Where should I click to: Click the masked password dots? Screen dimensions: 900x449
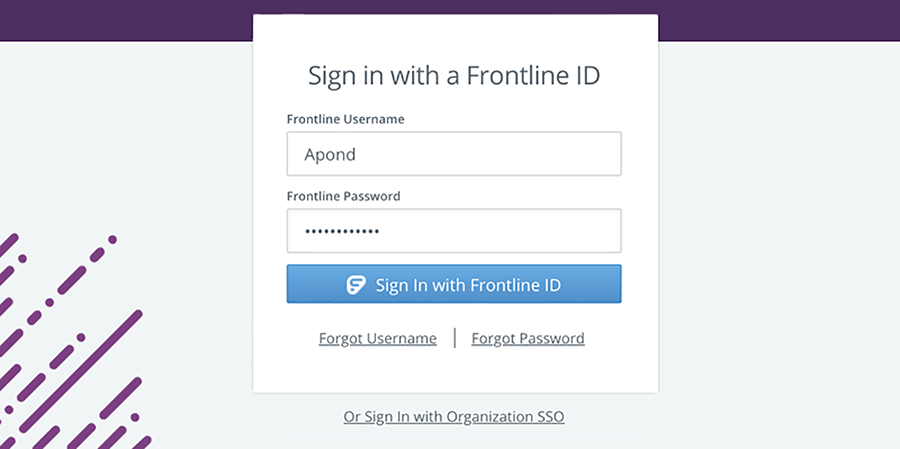[x=342, y=231]
